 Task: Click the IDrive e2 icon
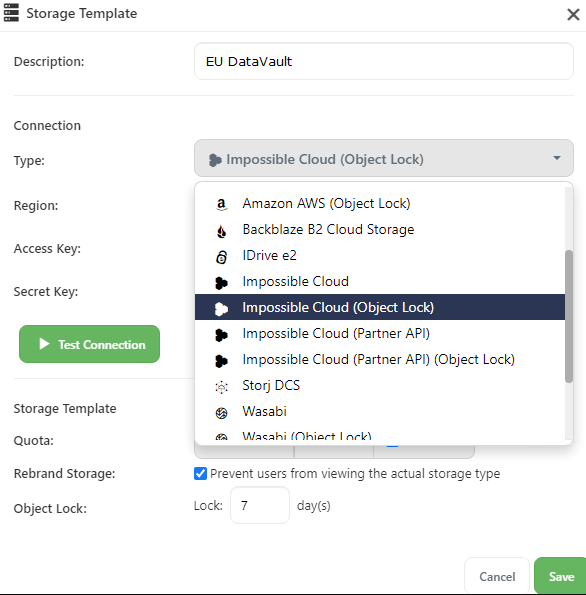pos(221,257)
